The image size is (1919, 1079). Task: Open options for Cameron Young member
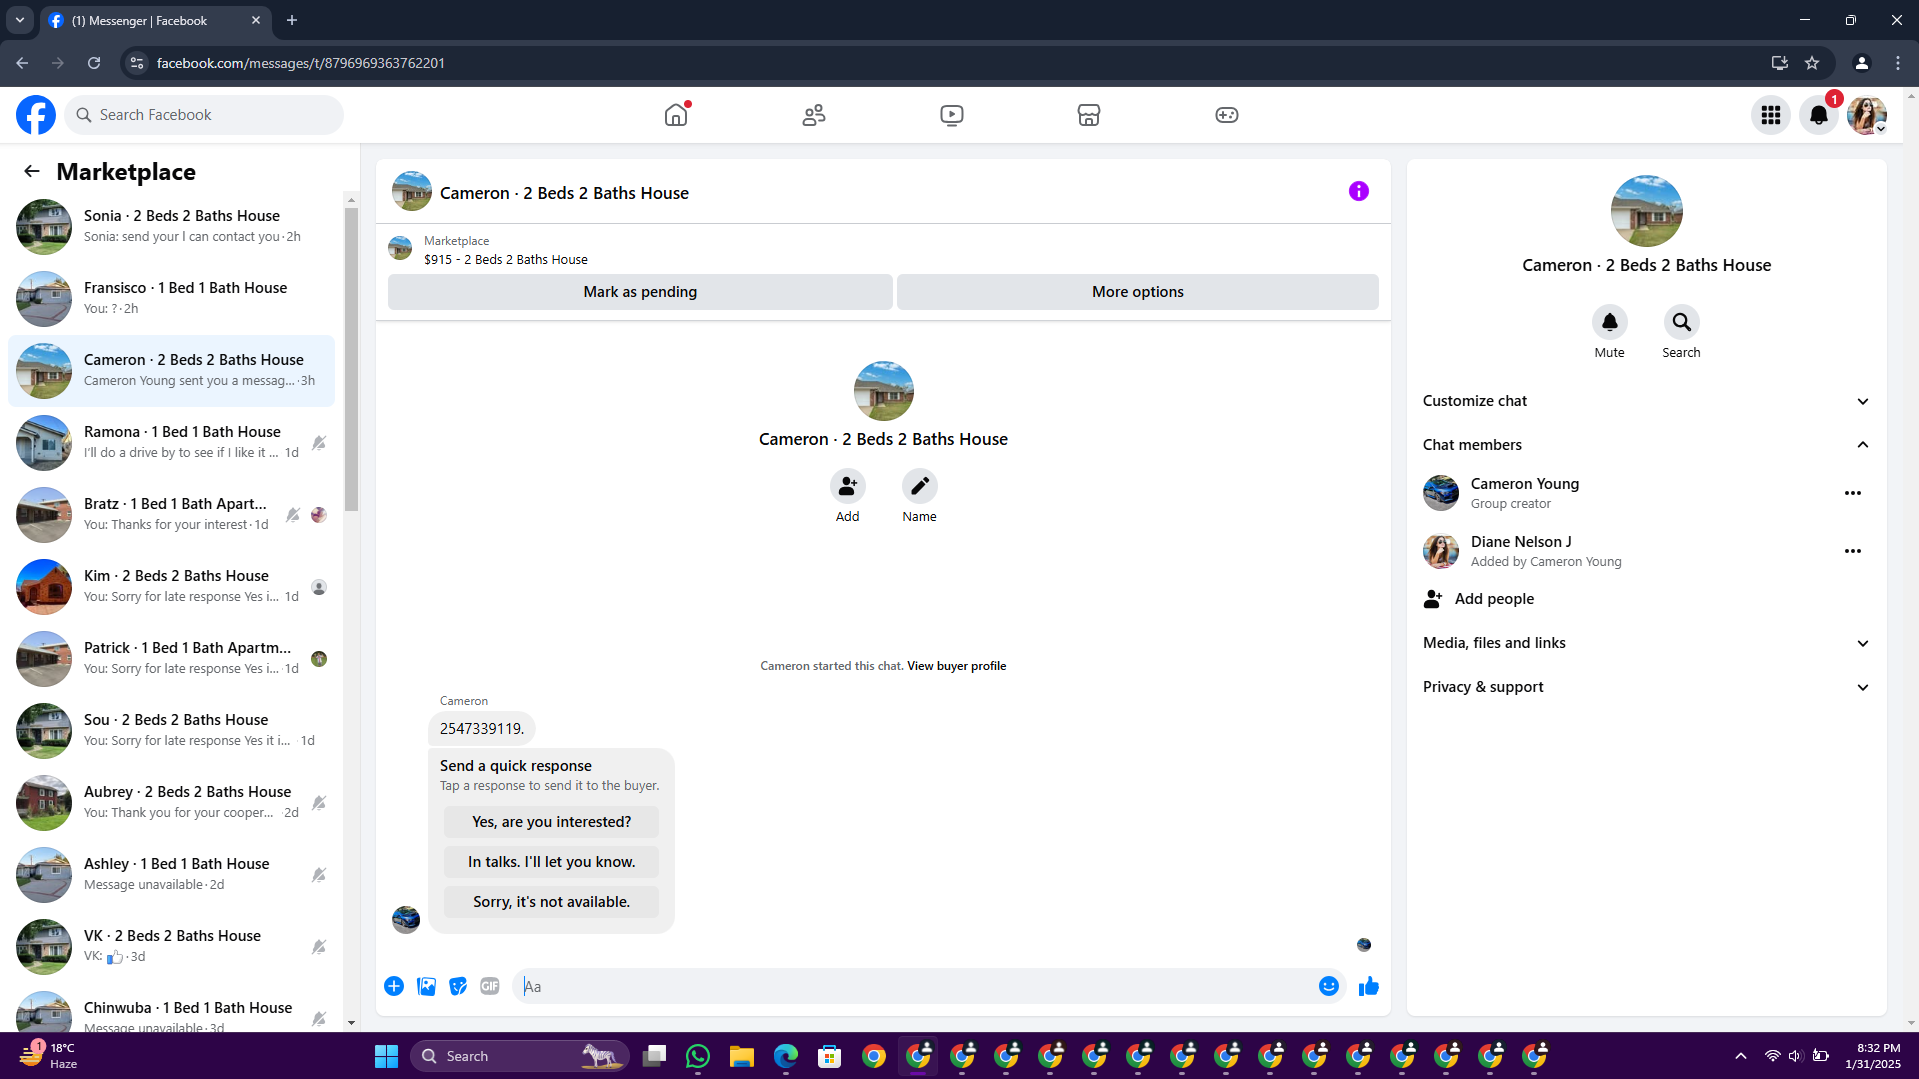pyautogui.click(x=1853, y=493)
